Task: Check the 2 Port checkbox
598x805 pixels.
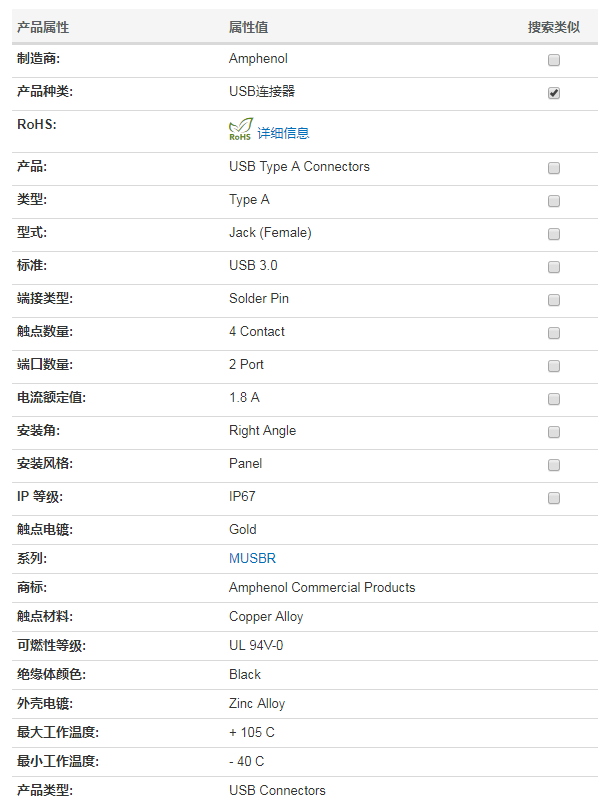Action: [554, 366]
